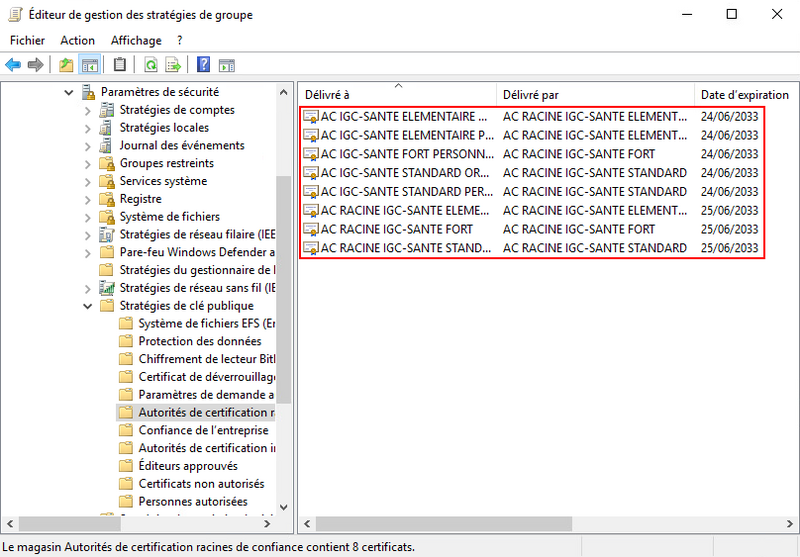Viewport: 800px width, 557px height.
Task: Collapse the Paramètres de sécurité node
Action: coord(69,92)
